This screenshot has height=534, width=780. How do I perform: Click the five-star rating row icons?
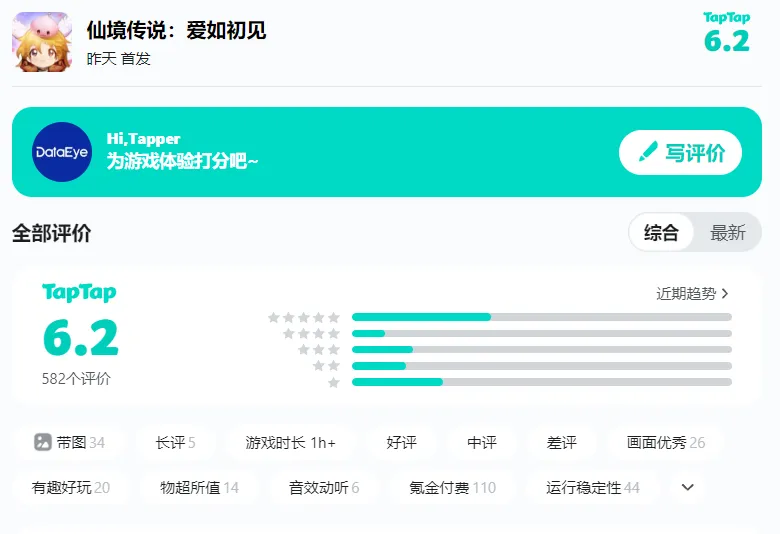[304, 317]
